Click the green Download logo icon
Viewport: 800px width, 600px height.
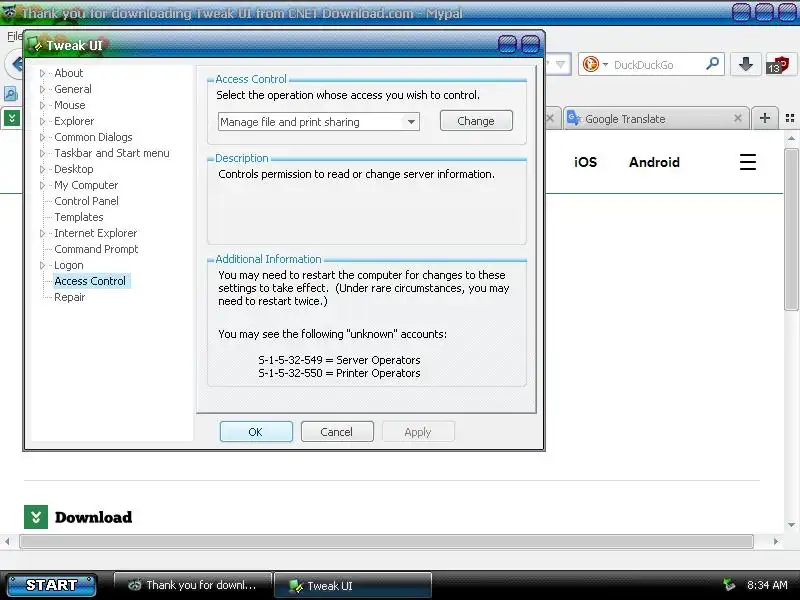point(36,517)
